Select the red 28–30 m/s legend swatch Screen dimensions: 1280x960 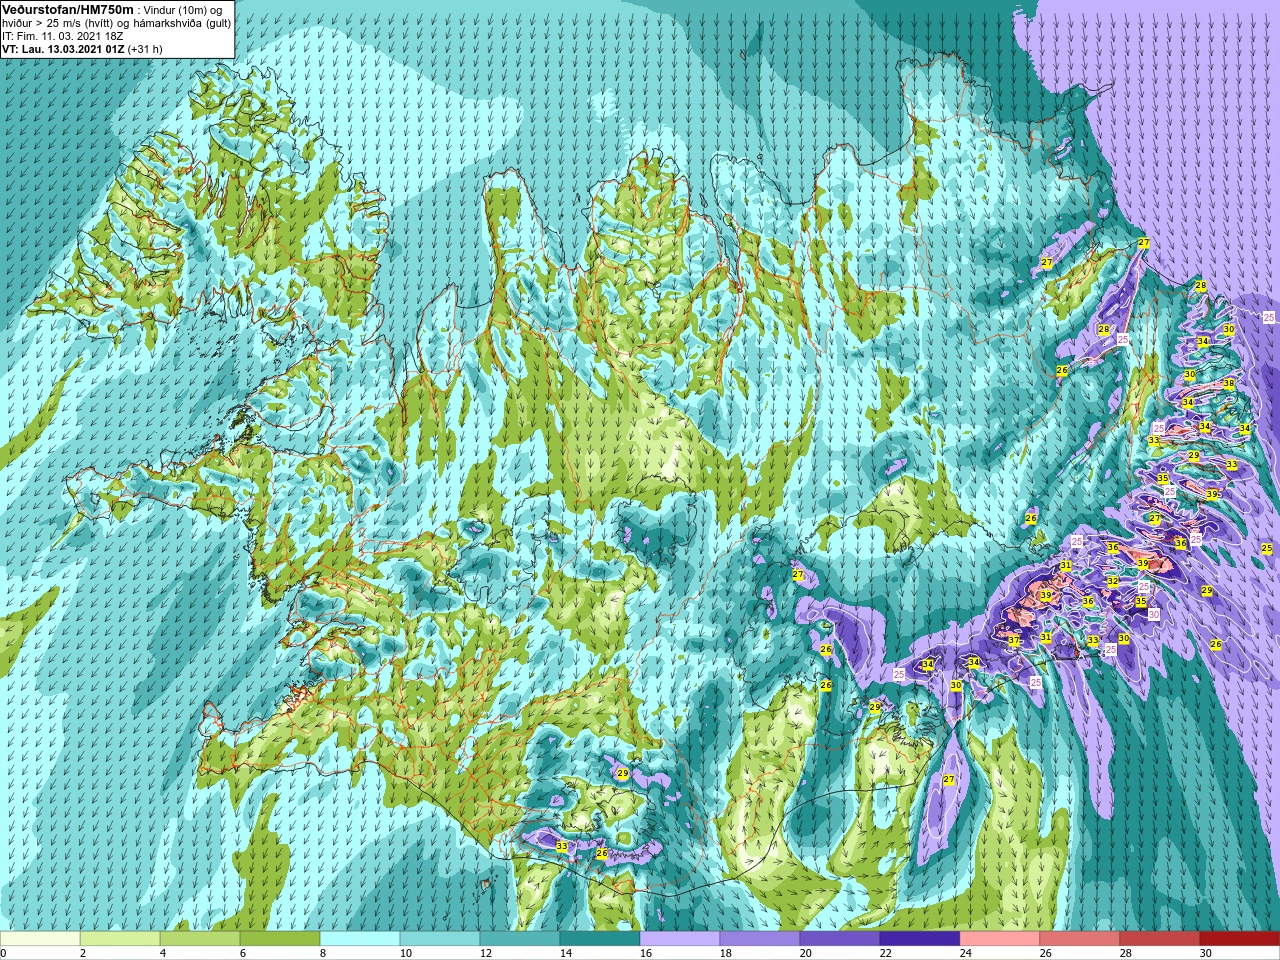[x=1160, y=939]
